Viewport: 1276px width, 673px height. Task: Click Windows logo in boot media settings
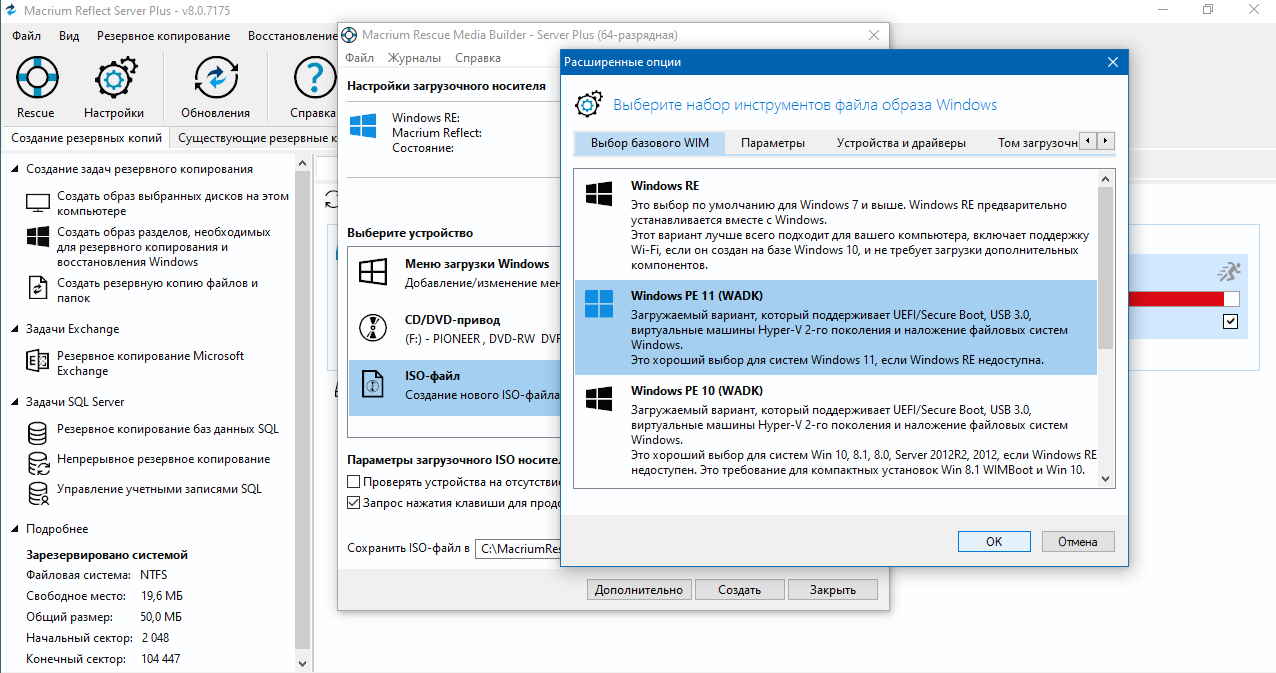click(x=362, y=126)
